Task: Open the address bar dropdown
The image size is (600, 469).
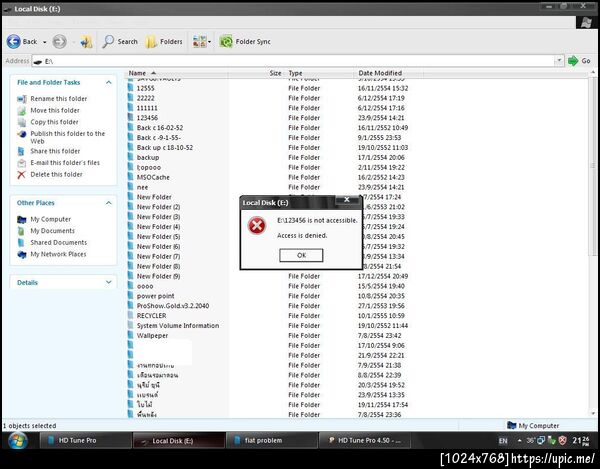Action: coord(559,61)
